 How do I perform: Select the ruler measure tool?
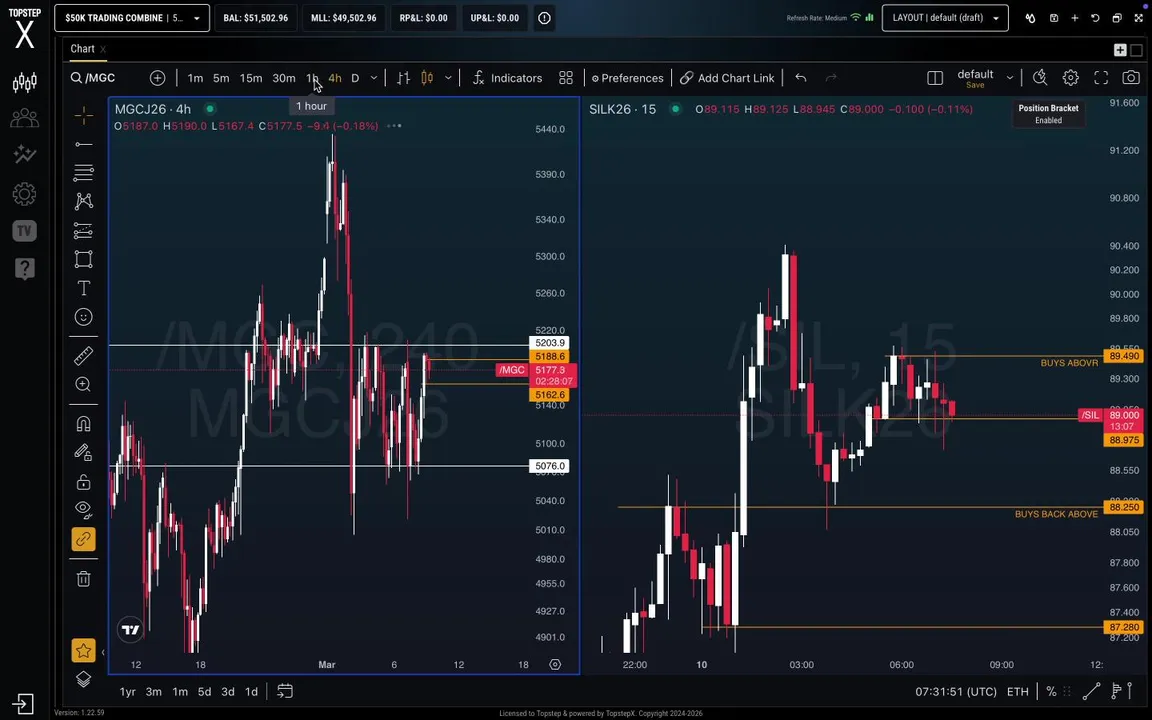point(84,356)
